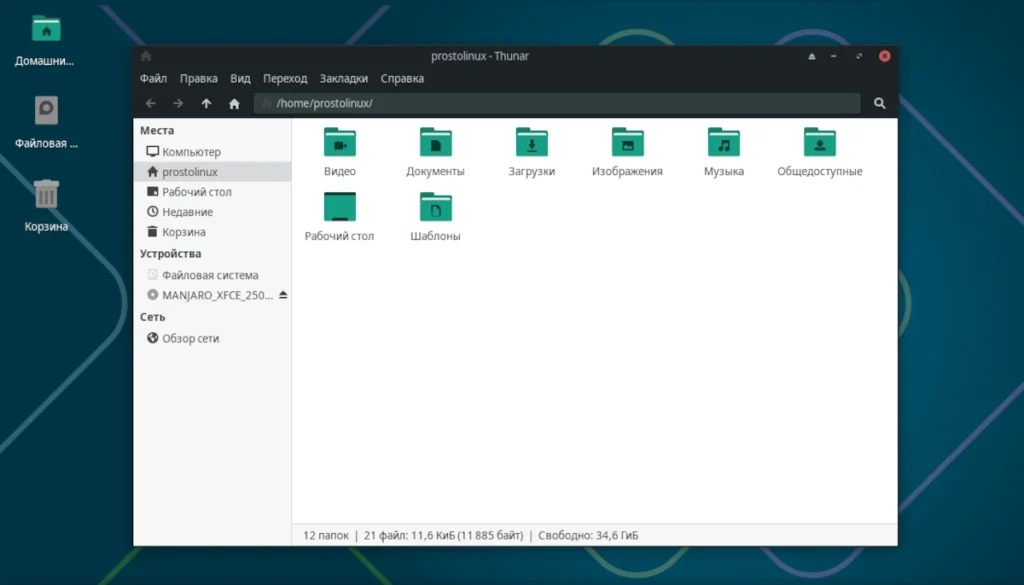Image resolution: width=1024 pixels, height=585 pixels.
Task: Open search with the magnifier icon
Action: pos(880,103)
